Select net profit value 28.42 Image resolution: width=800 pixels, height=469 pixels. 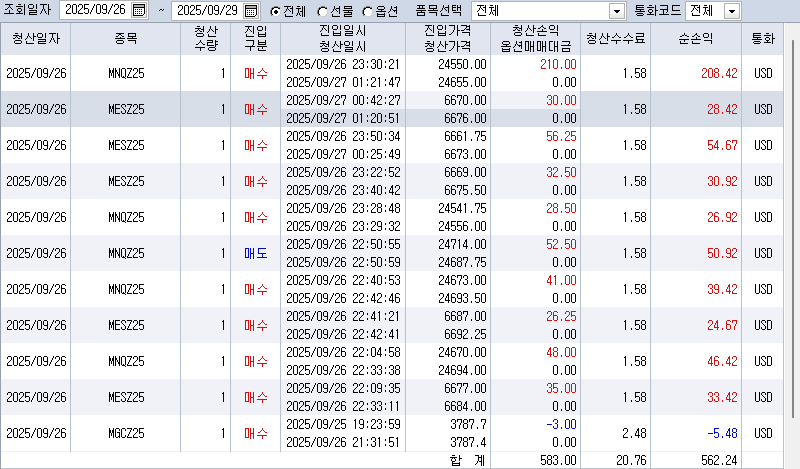point(722,109)
